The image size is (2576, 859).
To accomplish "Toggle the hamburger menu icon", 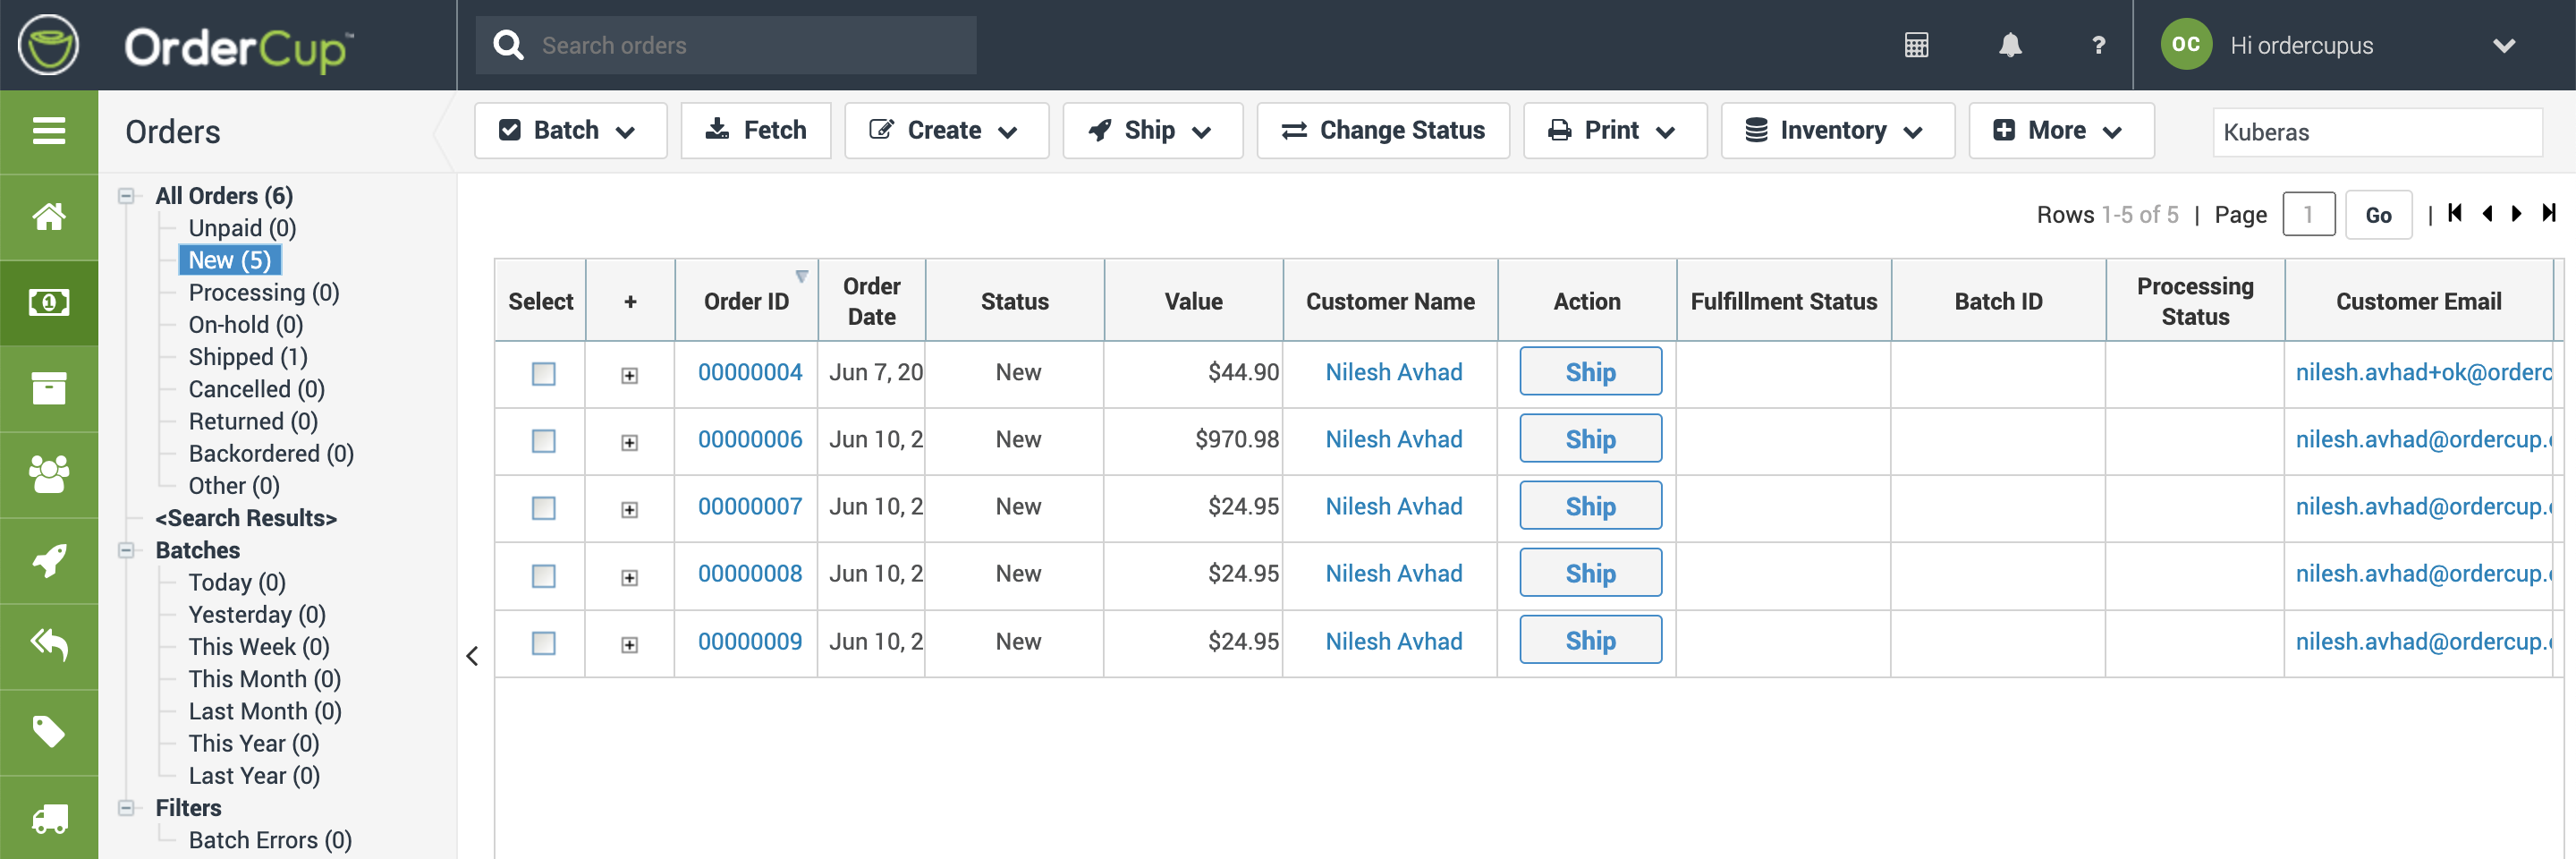I will [x=49, y=131].
